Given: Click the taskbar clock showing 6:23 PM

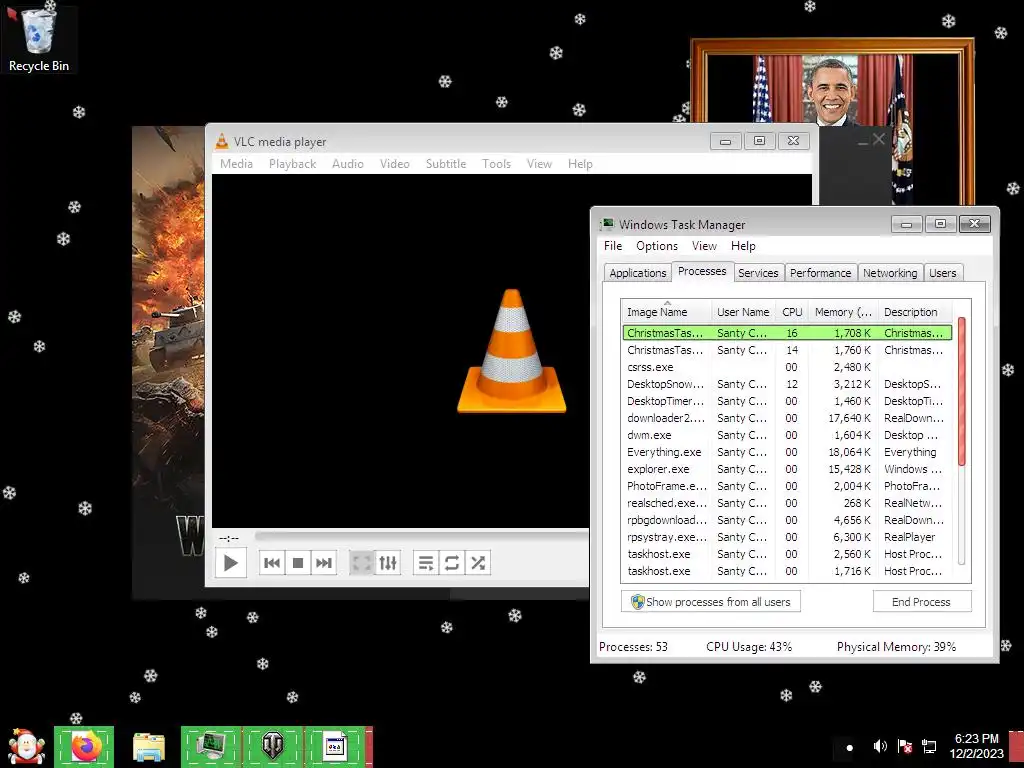Looking at the screenshot, I should (976, 746).
